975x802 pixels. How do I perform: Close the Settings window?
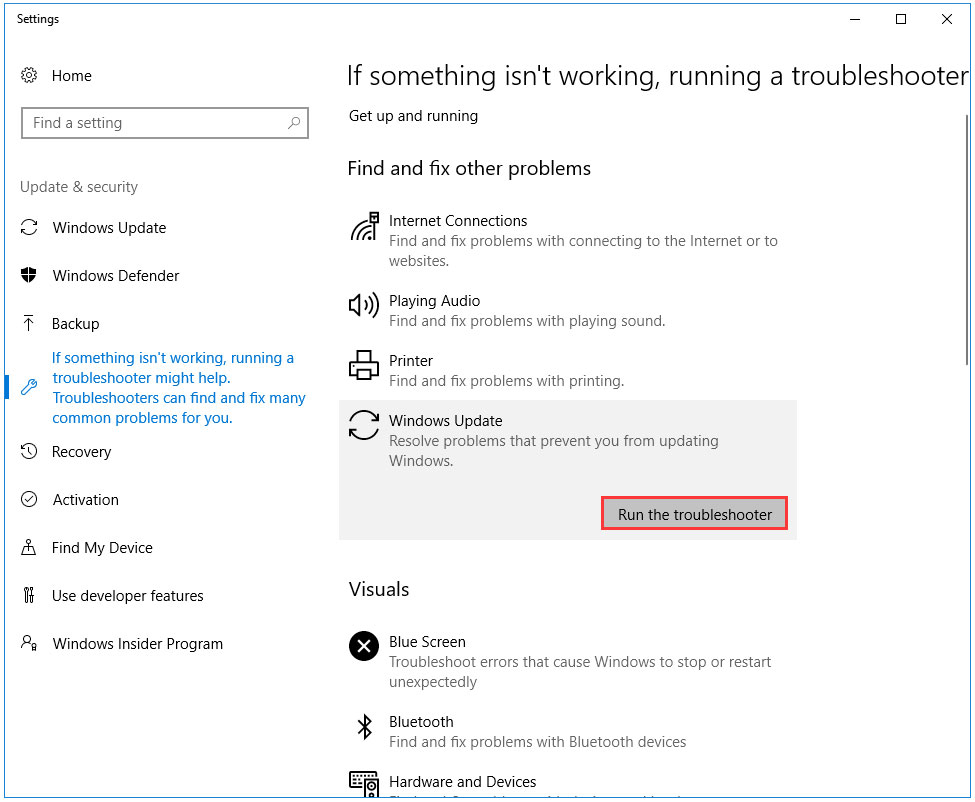tap(946, 19)
